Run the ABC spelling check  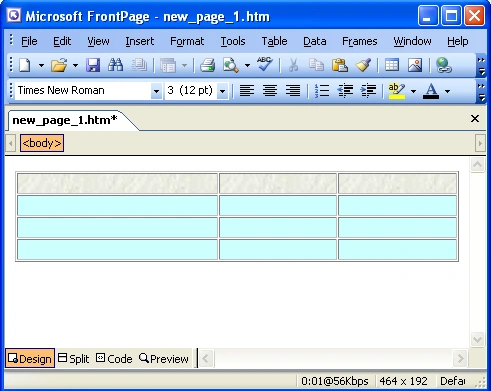pos(265,64)
